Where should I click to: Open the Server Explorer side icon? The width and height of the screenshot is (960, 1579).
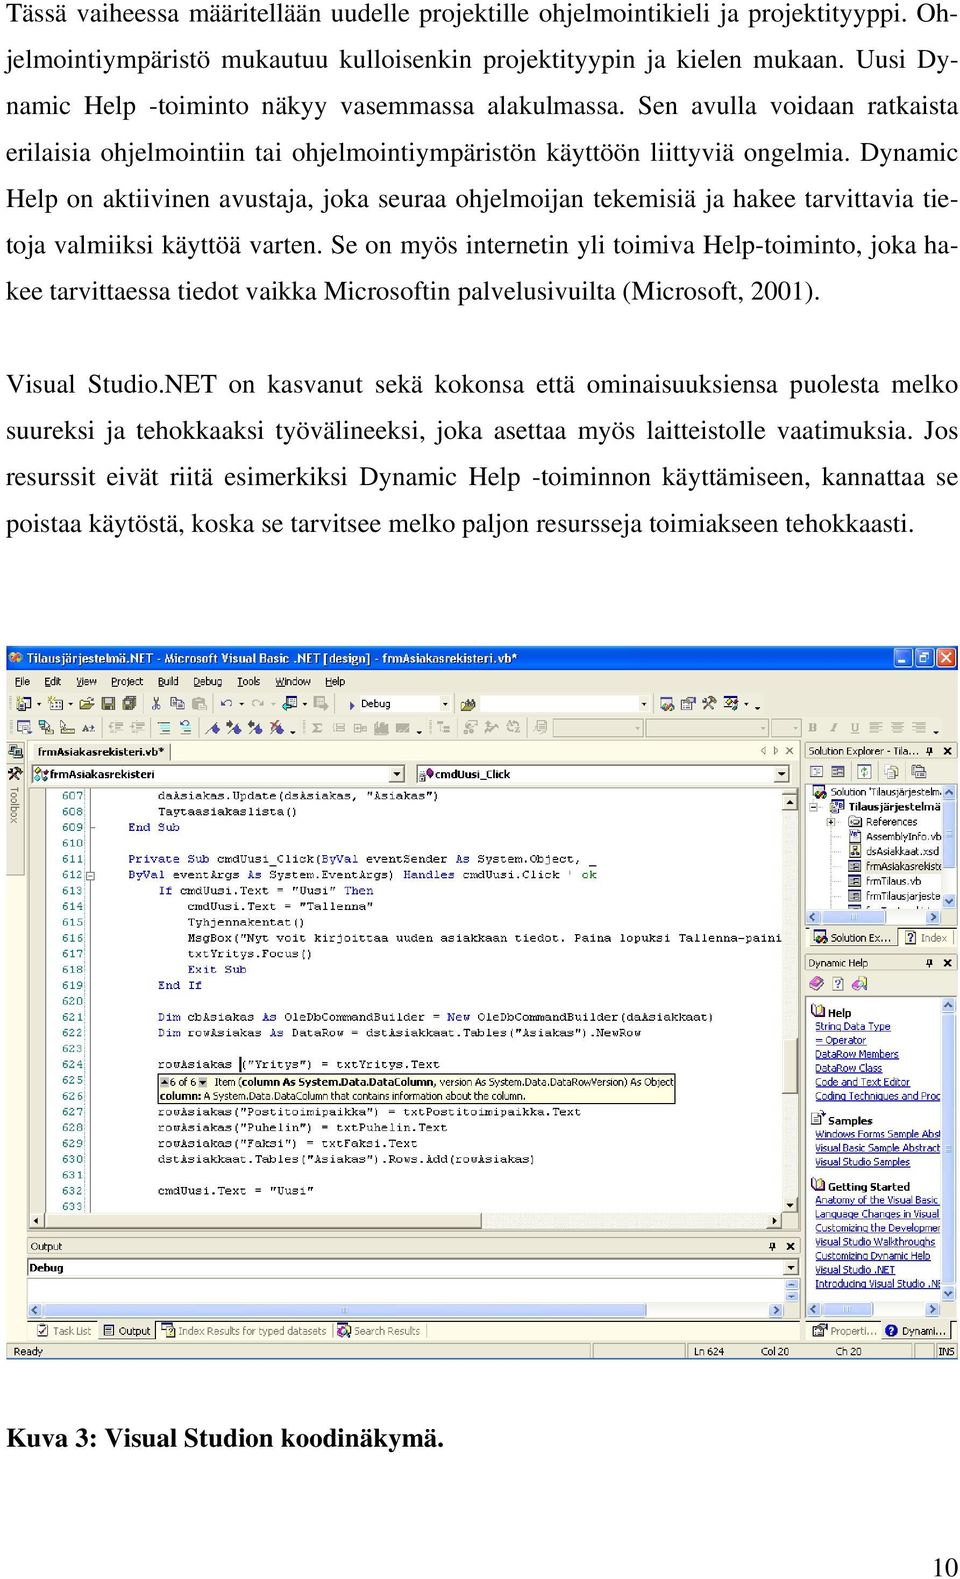click(x=15, y=751)
